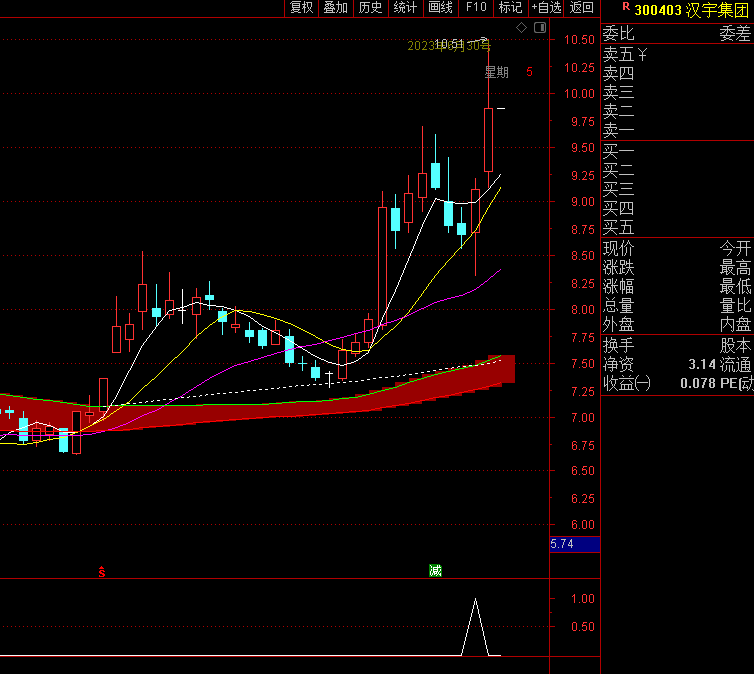Click the 涨幅 label

pos(618,287)
